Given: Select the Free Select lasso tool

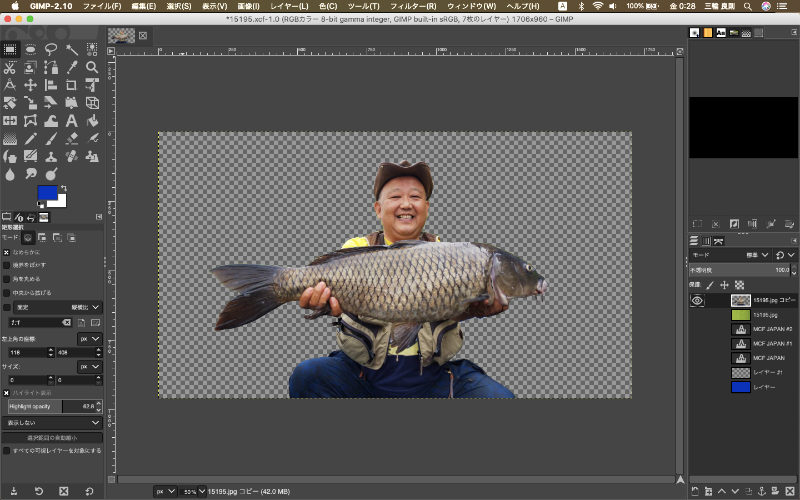Looking at the screenshot, I should tap(51, 49).
